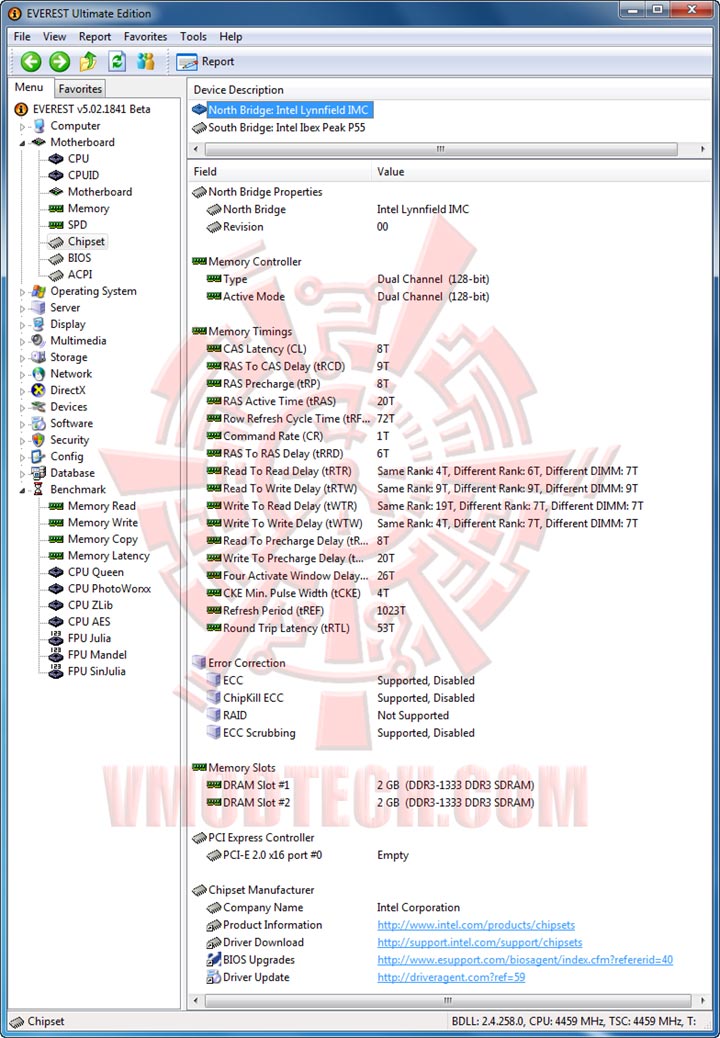Image resolution: width=720 pixels, height=1038 pixels.
Task: Select the BIOS tree item
Action: (x=79, y=258)
